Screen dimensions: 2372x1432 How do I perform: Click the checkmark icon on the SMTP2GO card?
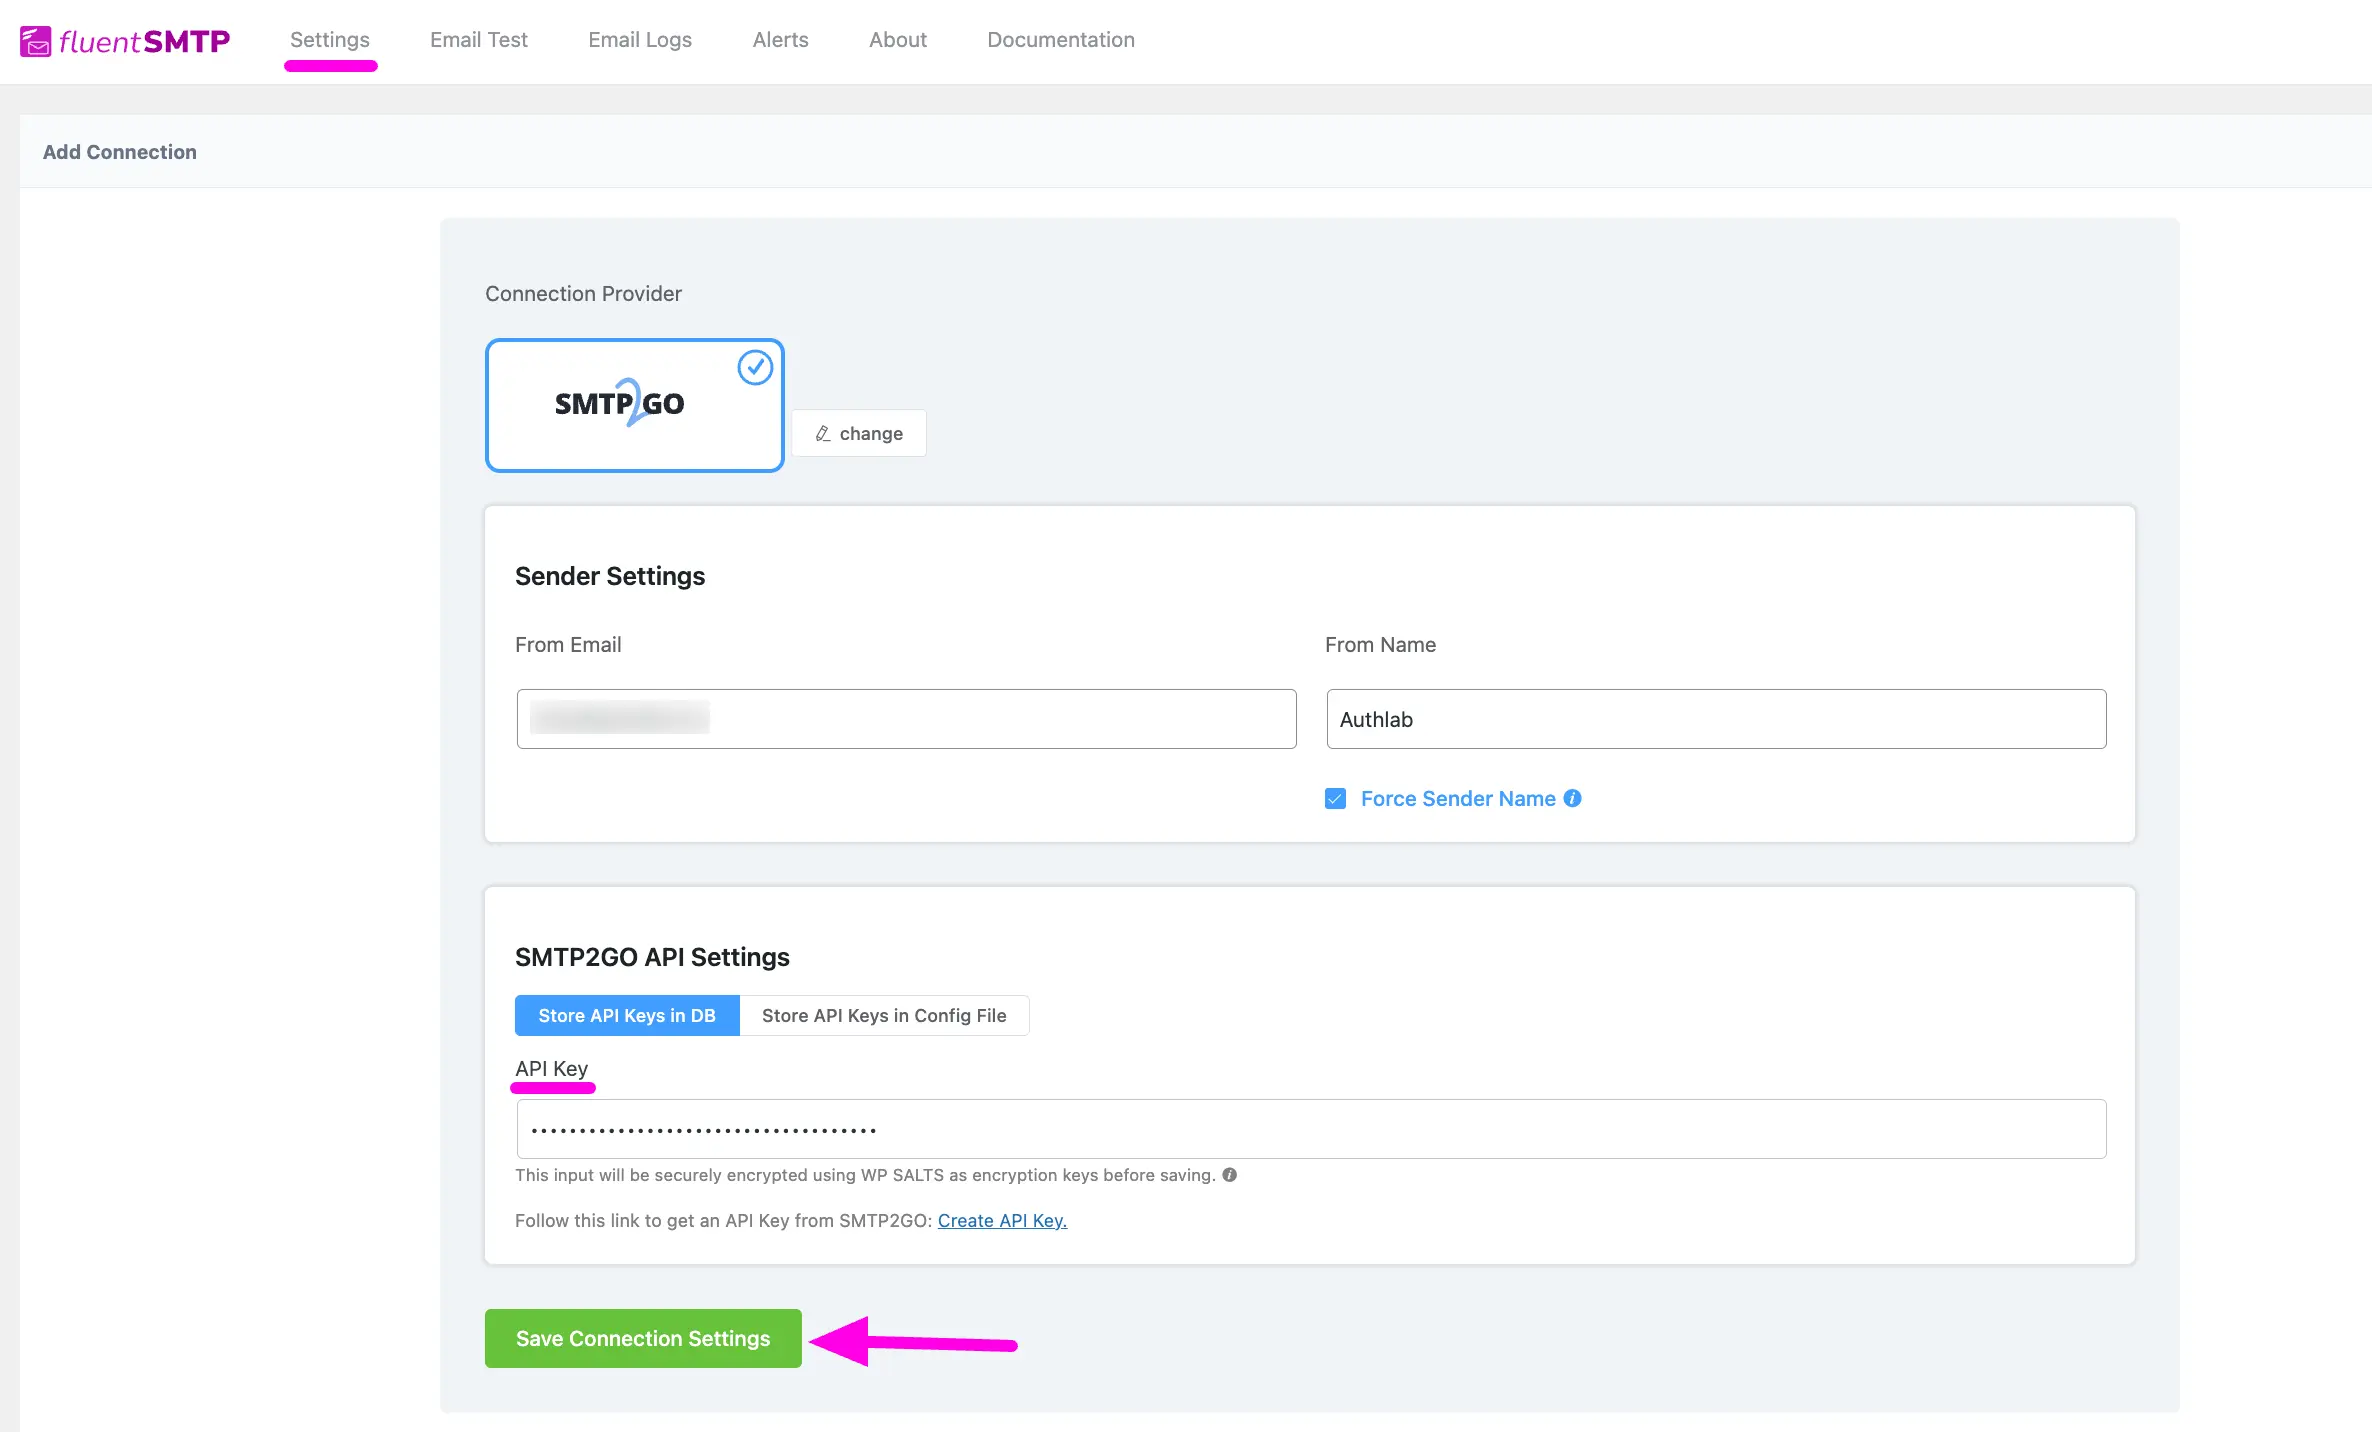click(x=755, y=367)
